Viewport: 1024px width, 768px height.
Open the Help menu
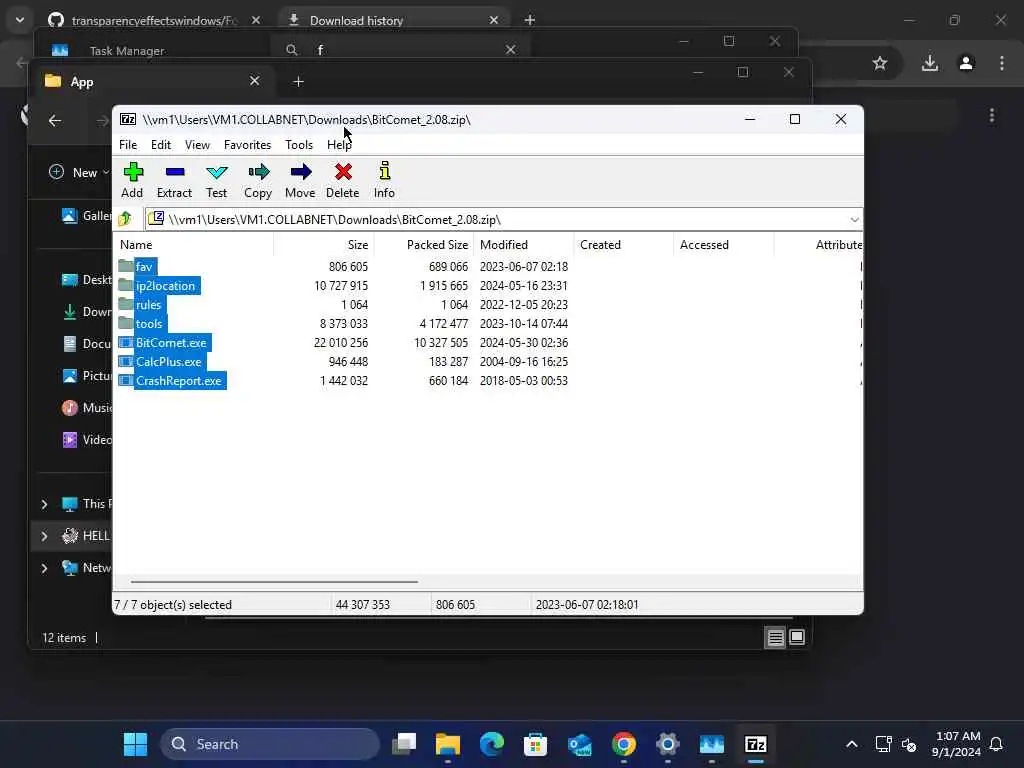(x=339, y=144)
